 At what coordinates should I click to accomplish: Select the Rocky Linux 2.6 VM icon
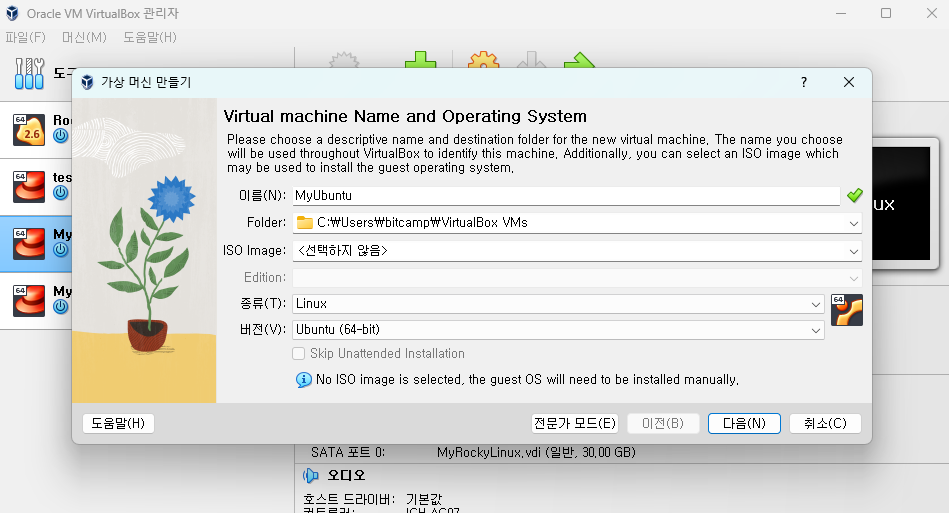pos(29,129)
